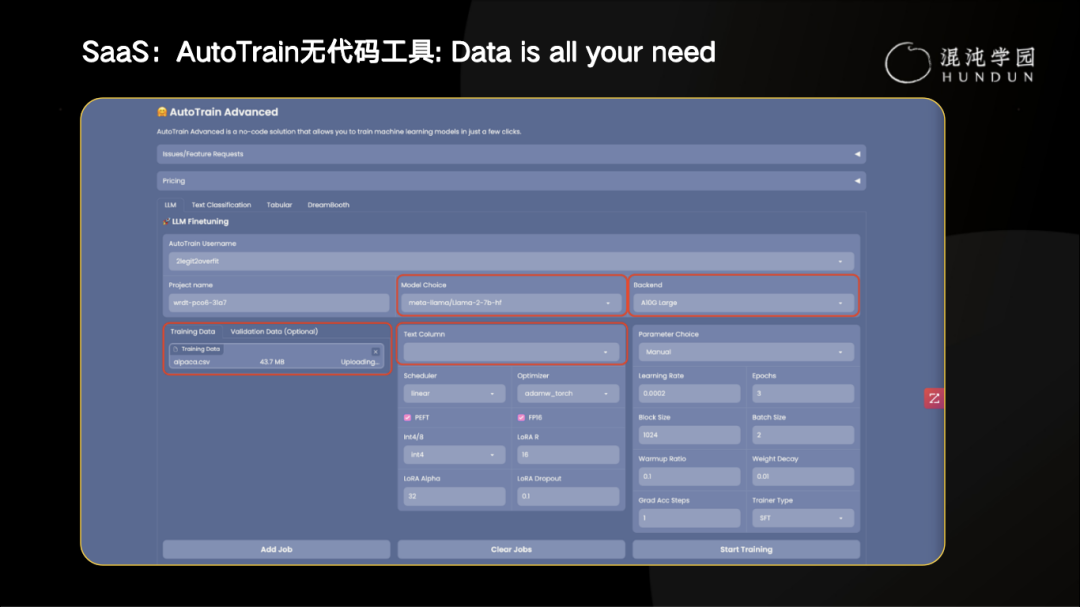Viewport: 1080px width, 607px height.
Task: Open the Text Column dropdown
Action: (511, 352)
